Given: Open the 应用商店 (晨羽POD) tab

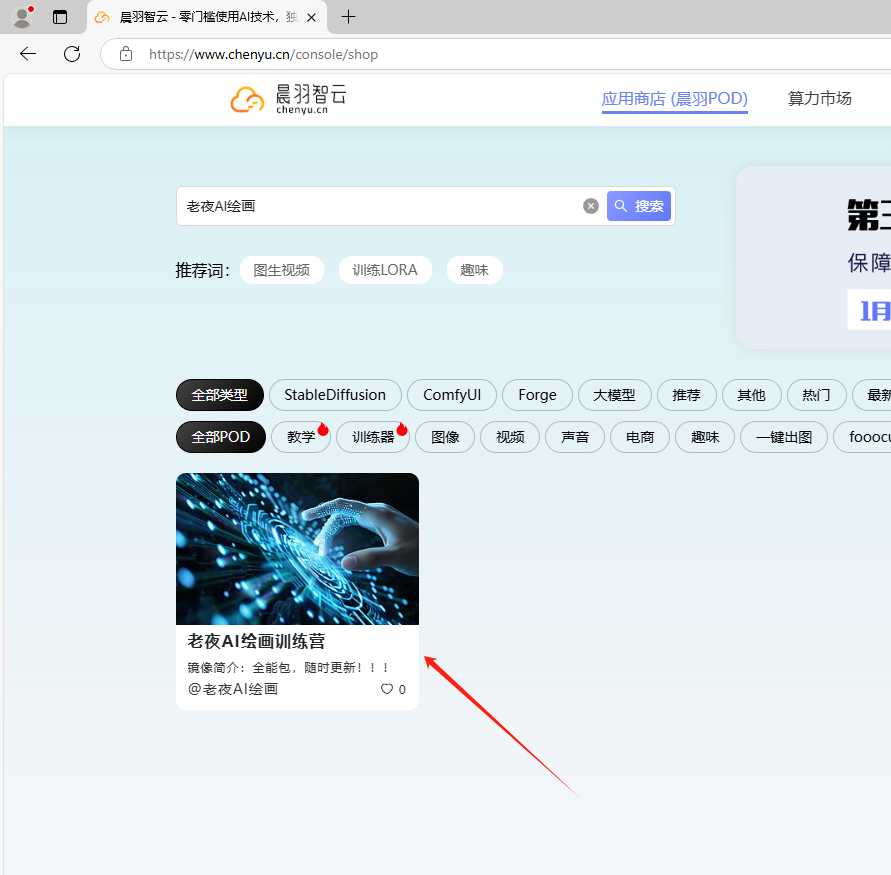Looking at the screenshot, I should 674,98.
